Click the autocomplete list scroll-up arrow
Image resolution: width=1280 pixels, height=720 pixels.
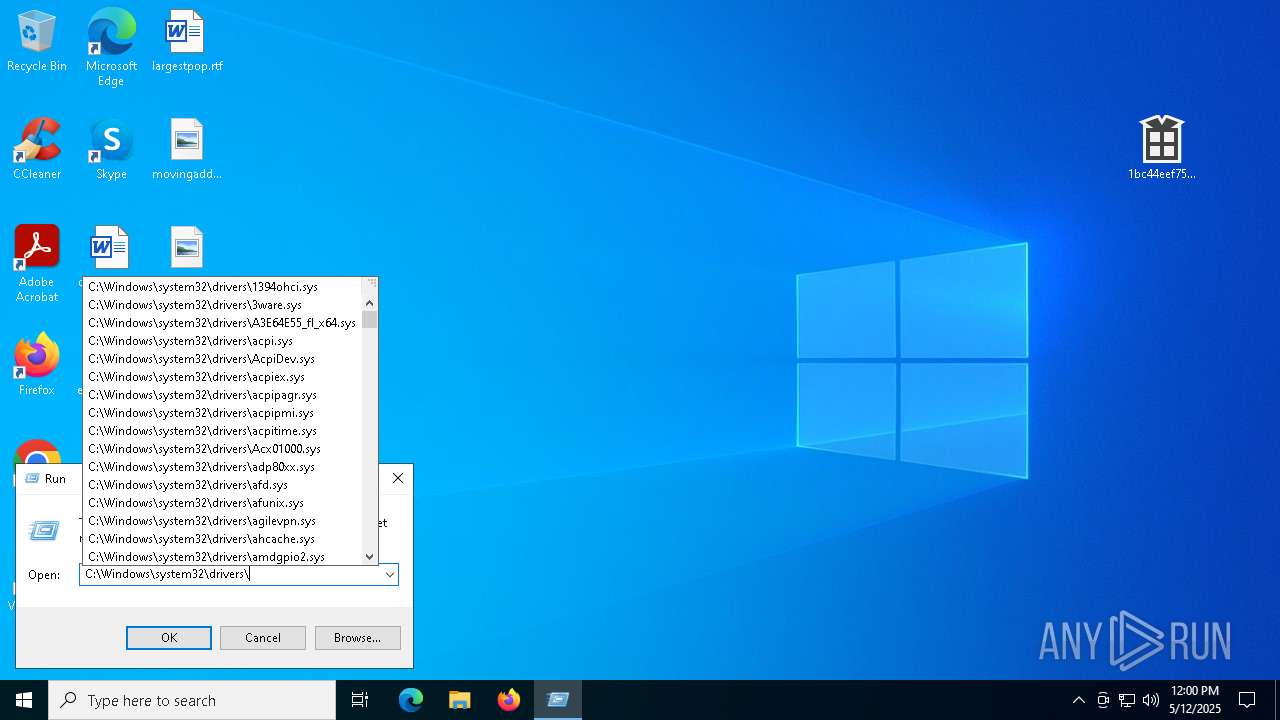click(370, 303)
